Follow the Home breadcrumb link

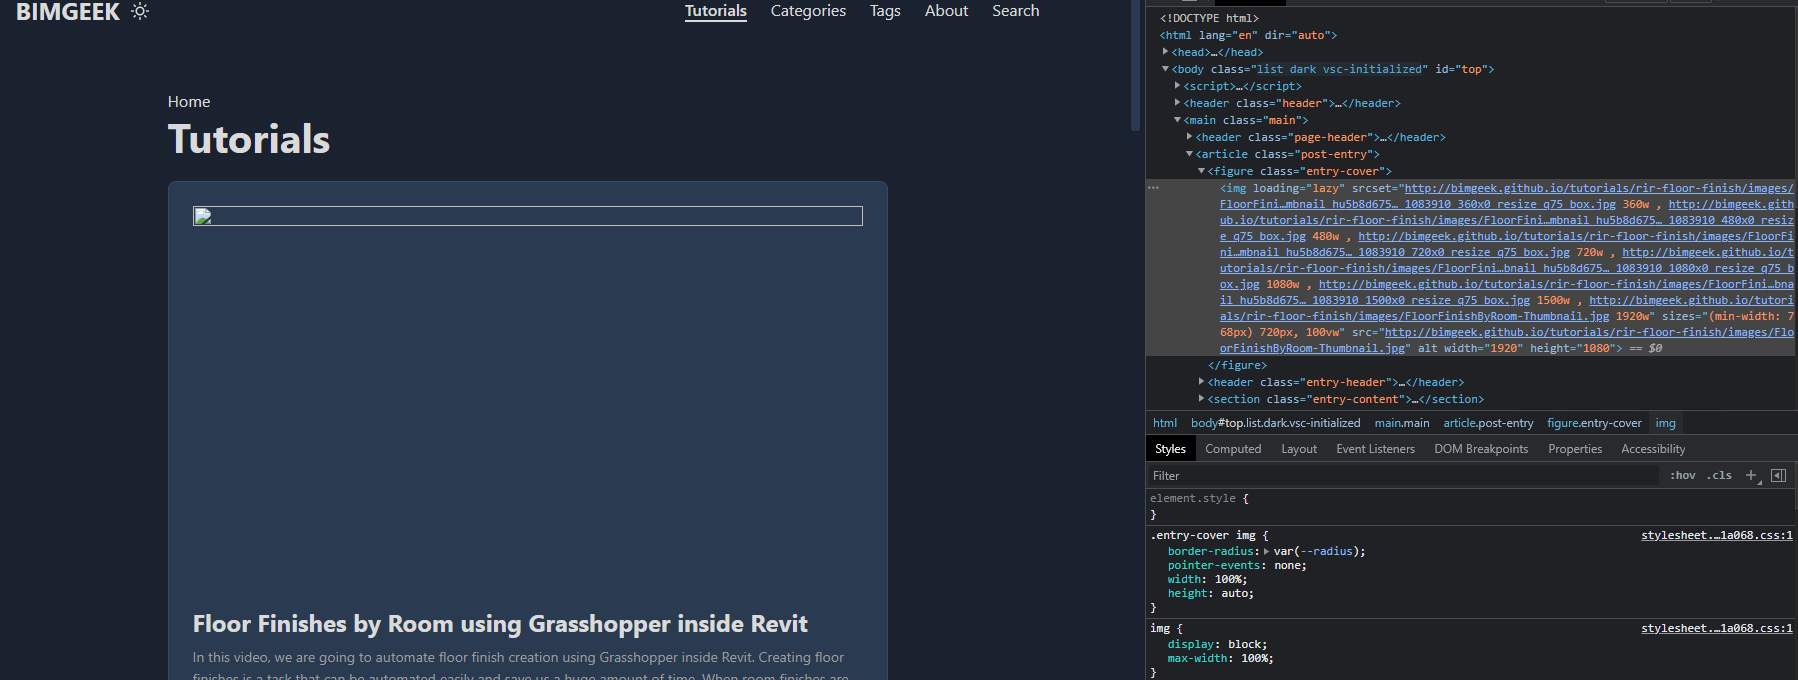point(189,102)
